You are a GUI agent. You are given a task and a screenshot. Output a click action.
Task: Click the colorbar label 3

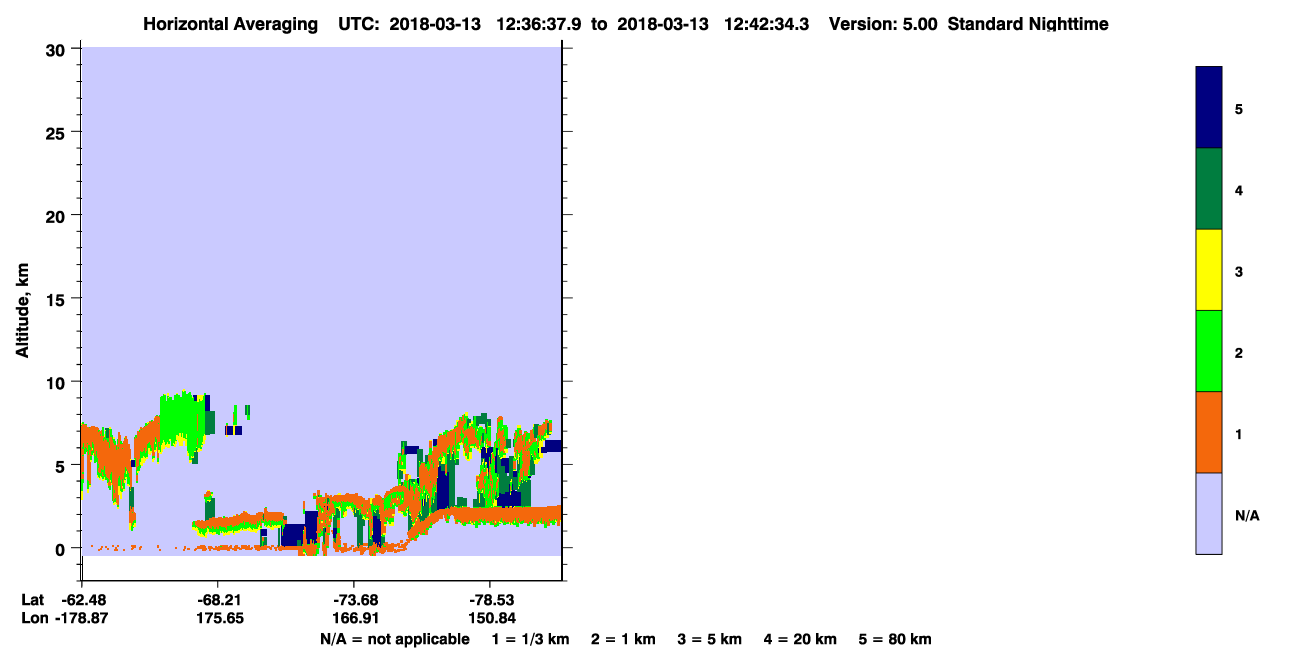click(1239, 271)
